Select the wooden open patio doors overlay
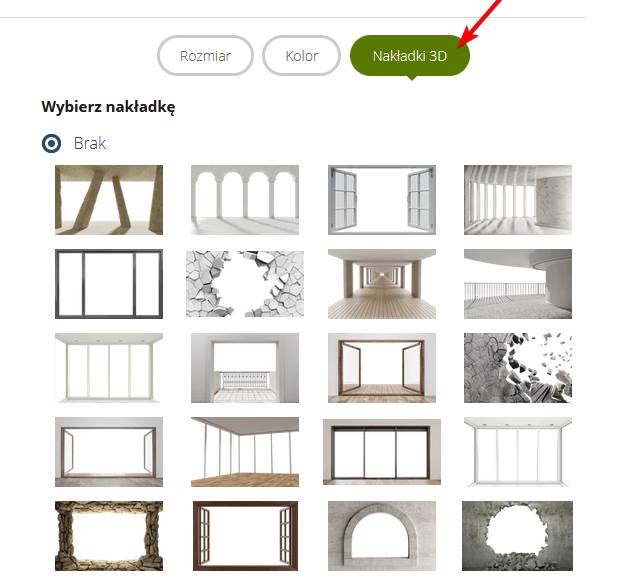Image resolution: width=621 pixels, height=578 pixels. pos(382,368)
